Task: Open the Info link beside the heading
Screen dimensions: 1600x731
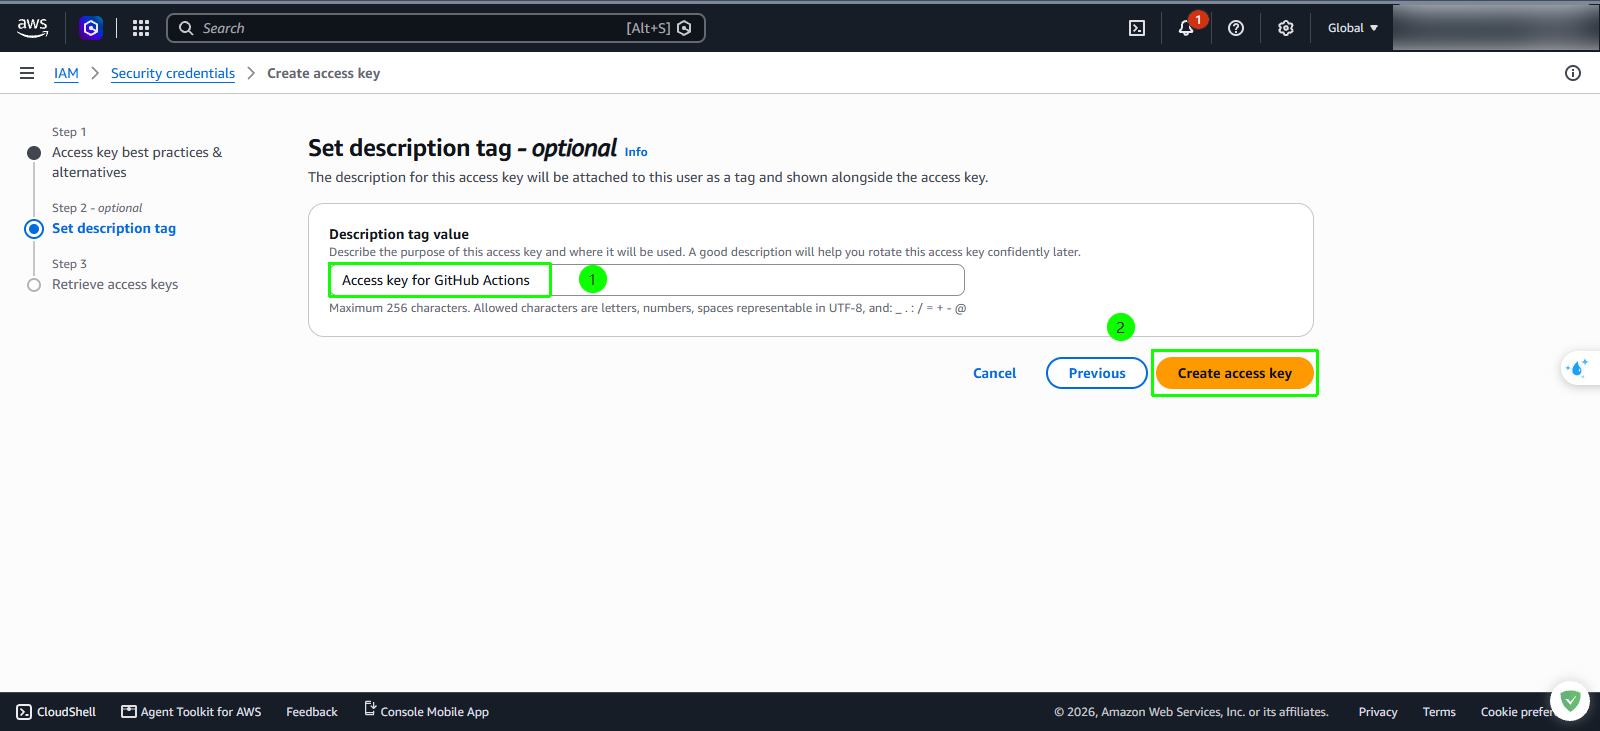Action: pos(636,152)
